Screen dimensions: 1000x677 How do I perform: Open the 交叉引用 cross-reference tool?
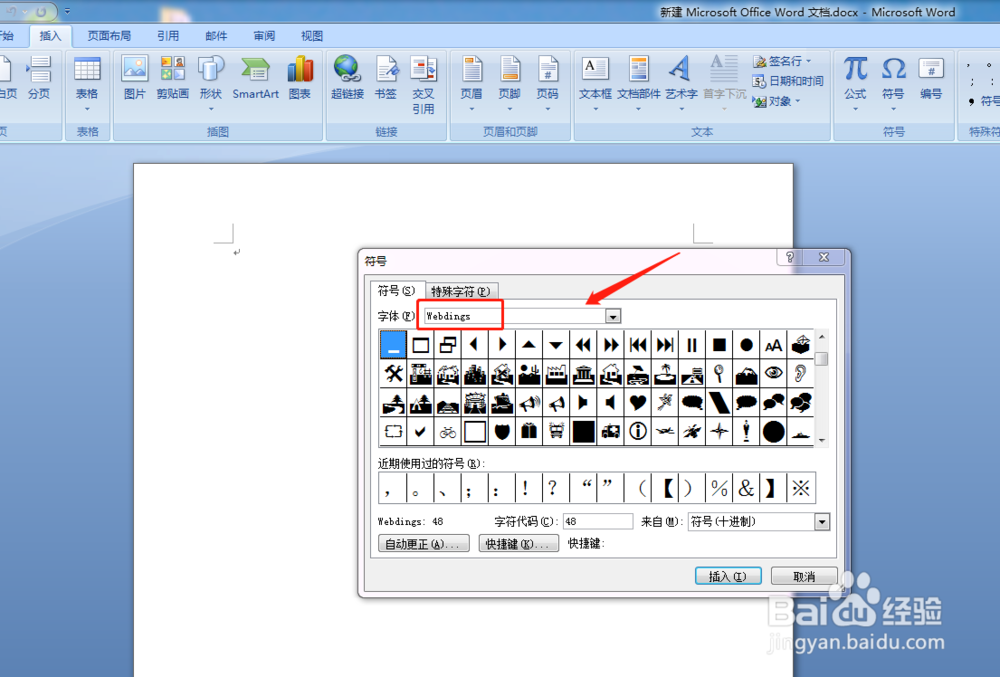(x=423, y=85)
